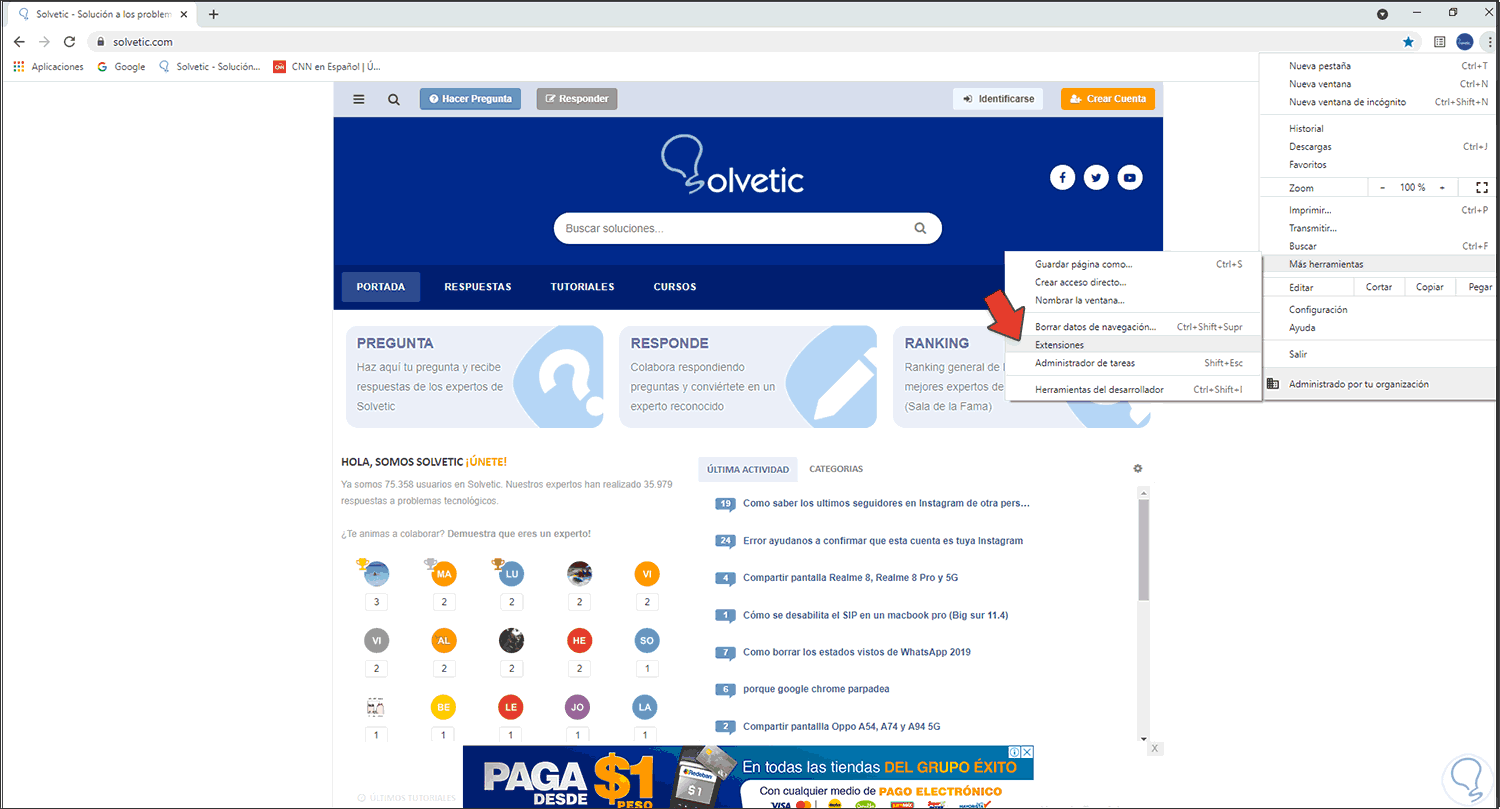Click the browser back arrow

19,42
